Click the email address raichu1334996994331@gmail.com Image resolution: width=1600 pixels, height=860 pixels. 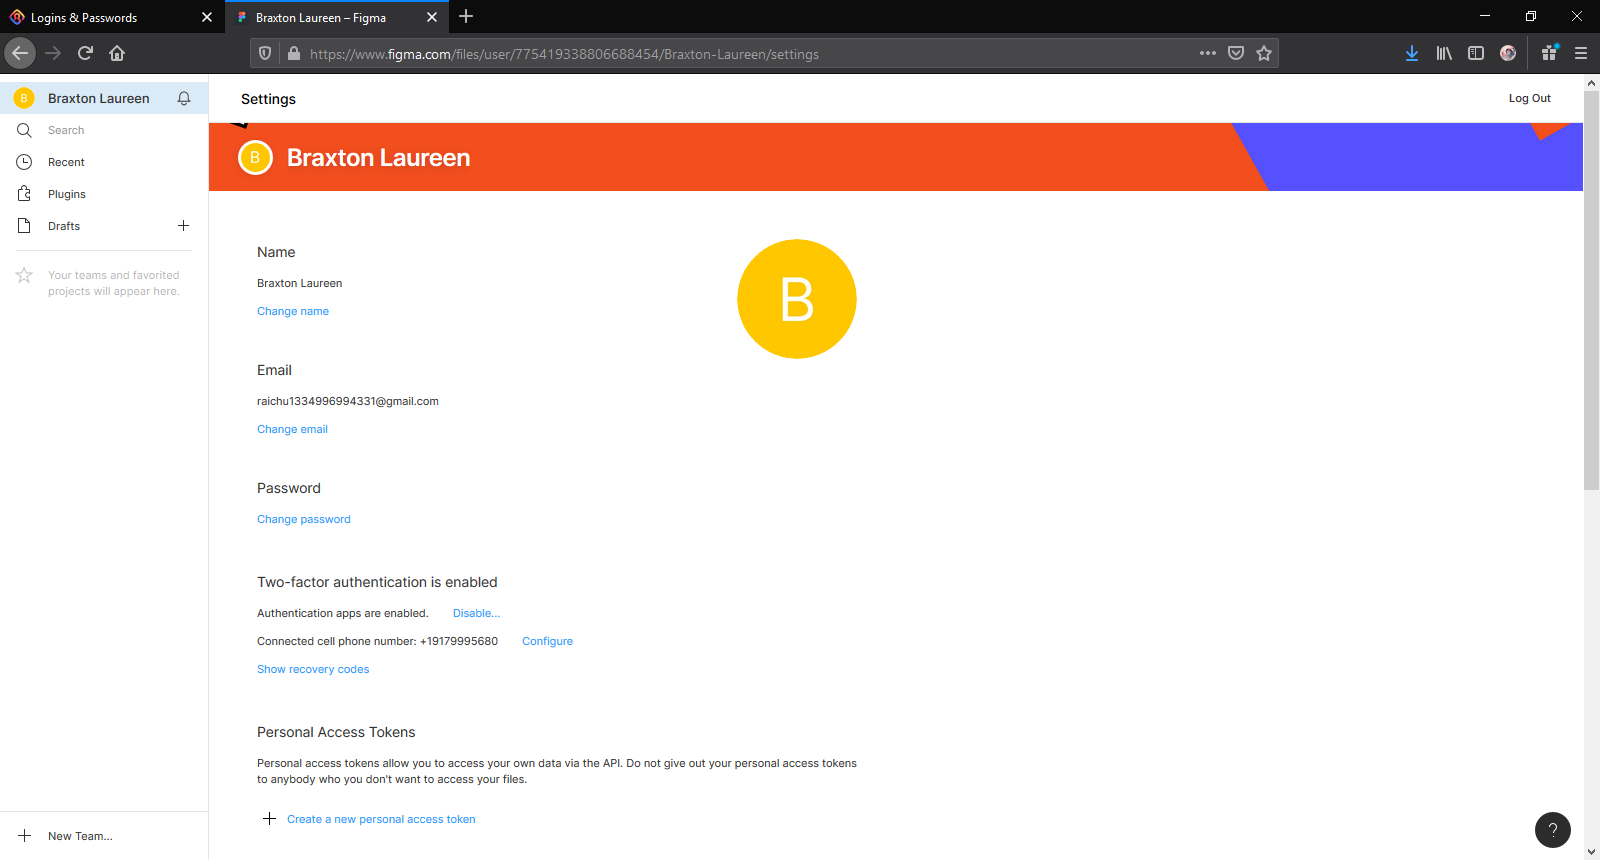(x=348, y=401)
